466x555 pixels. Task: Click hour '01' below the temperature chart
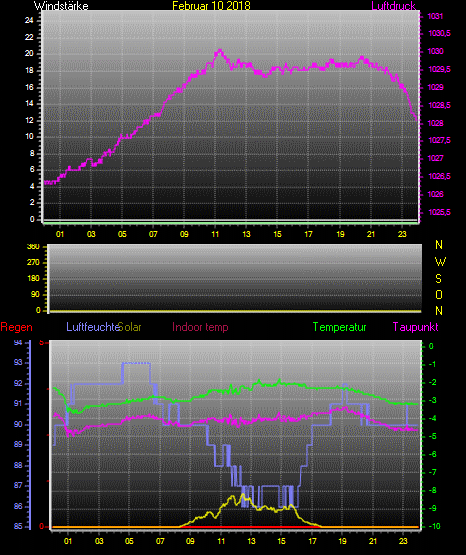pyautogui.click(x=68, y=541)
